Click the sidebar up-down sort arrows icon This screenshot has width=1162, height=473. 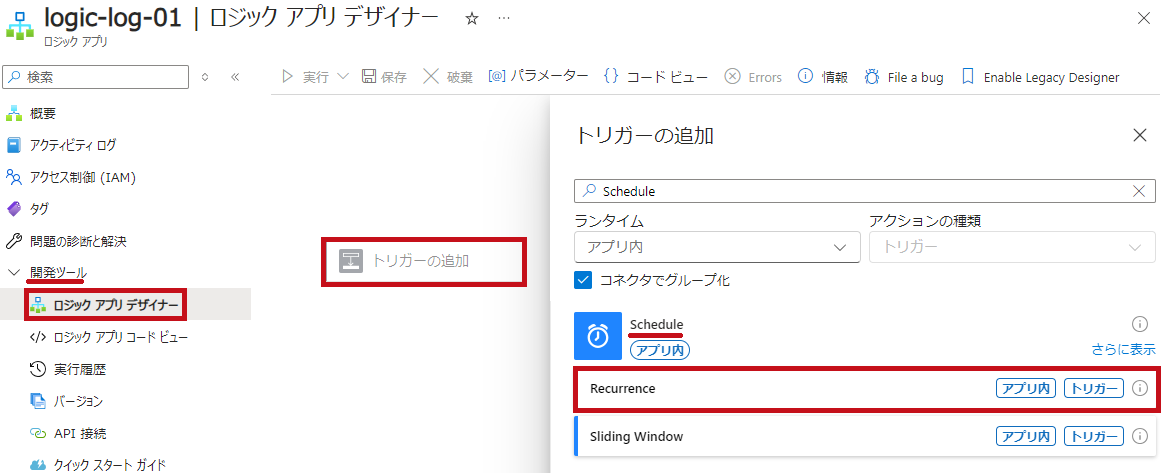(x=205, y=76)
